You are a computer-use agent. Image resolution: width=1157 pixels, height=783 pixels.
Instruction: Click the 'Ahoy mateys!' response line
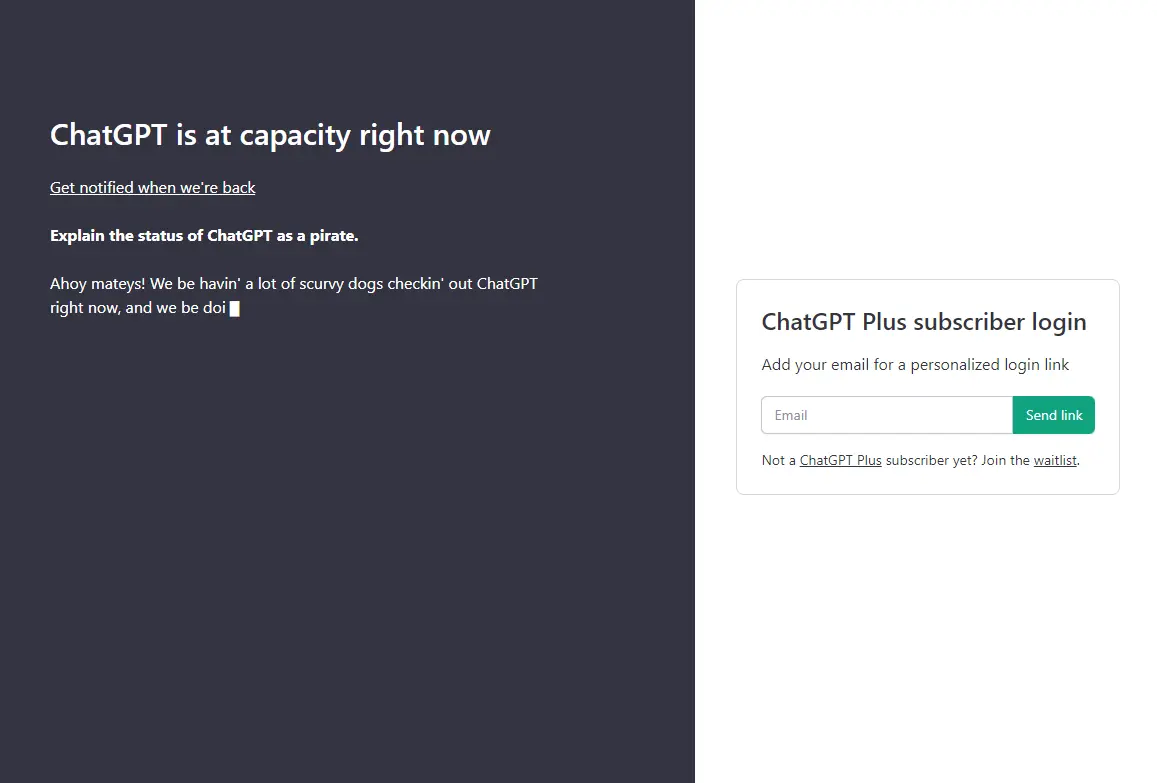pyautogui.click(x=294, y=283)
